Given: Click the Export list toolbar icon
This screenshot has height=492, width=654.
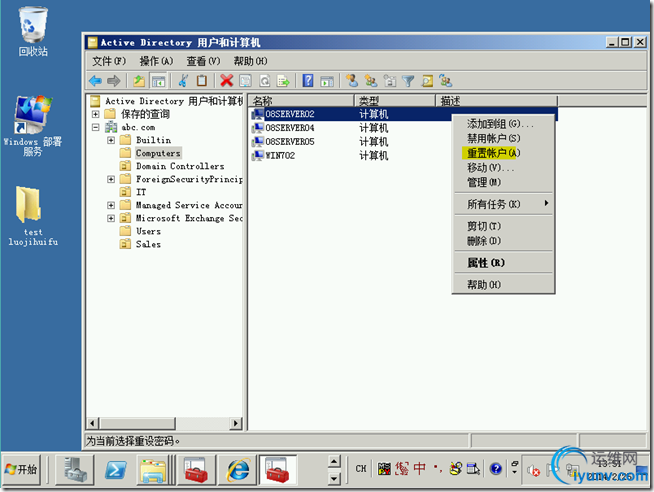Looking at the screenshot, I should tap(283, 80).
